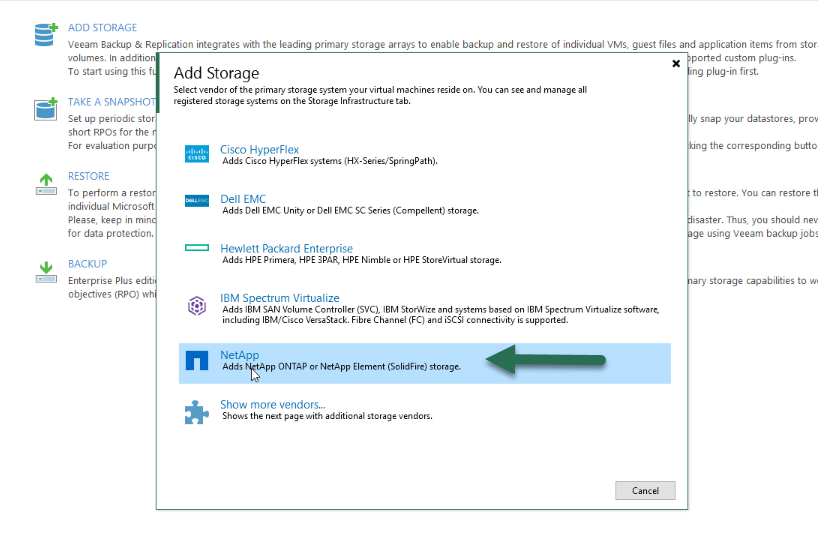Select Hewlett Packard Enterprise vendor link
Viewport: 818px width, 551px height.
pyautogui.click(x=286, y=248)
